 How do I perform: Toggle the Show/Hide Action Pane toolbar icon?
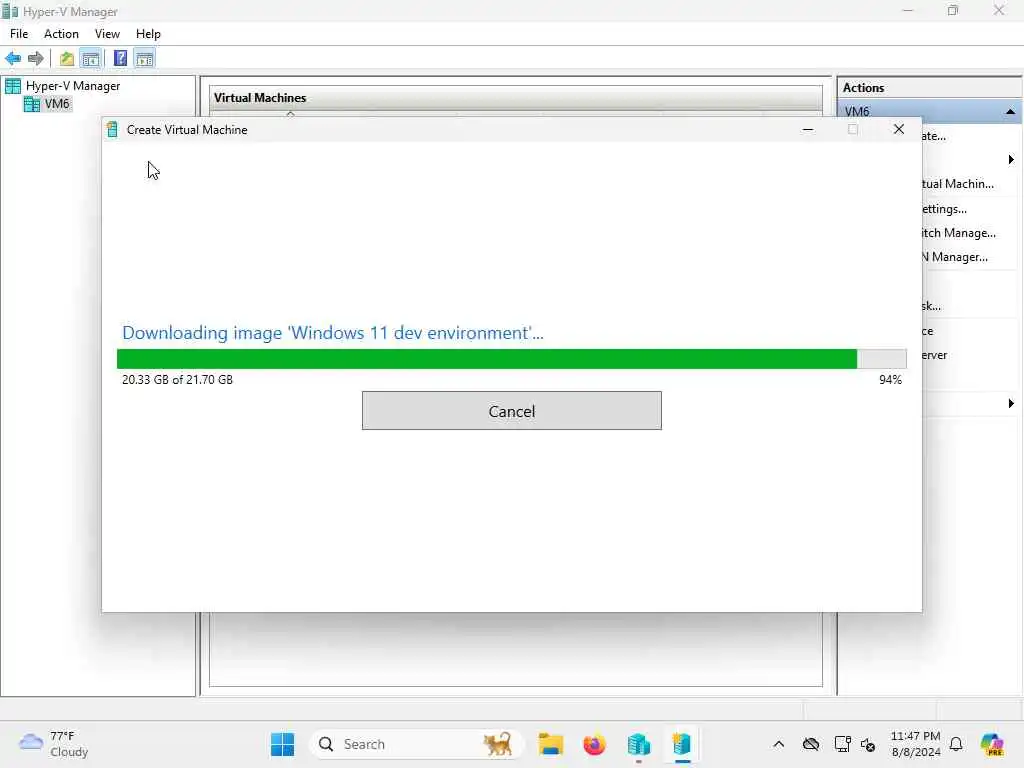click(144, 59)
